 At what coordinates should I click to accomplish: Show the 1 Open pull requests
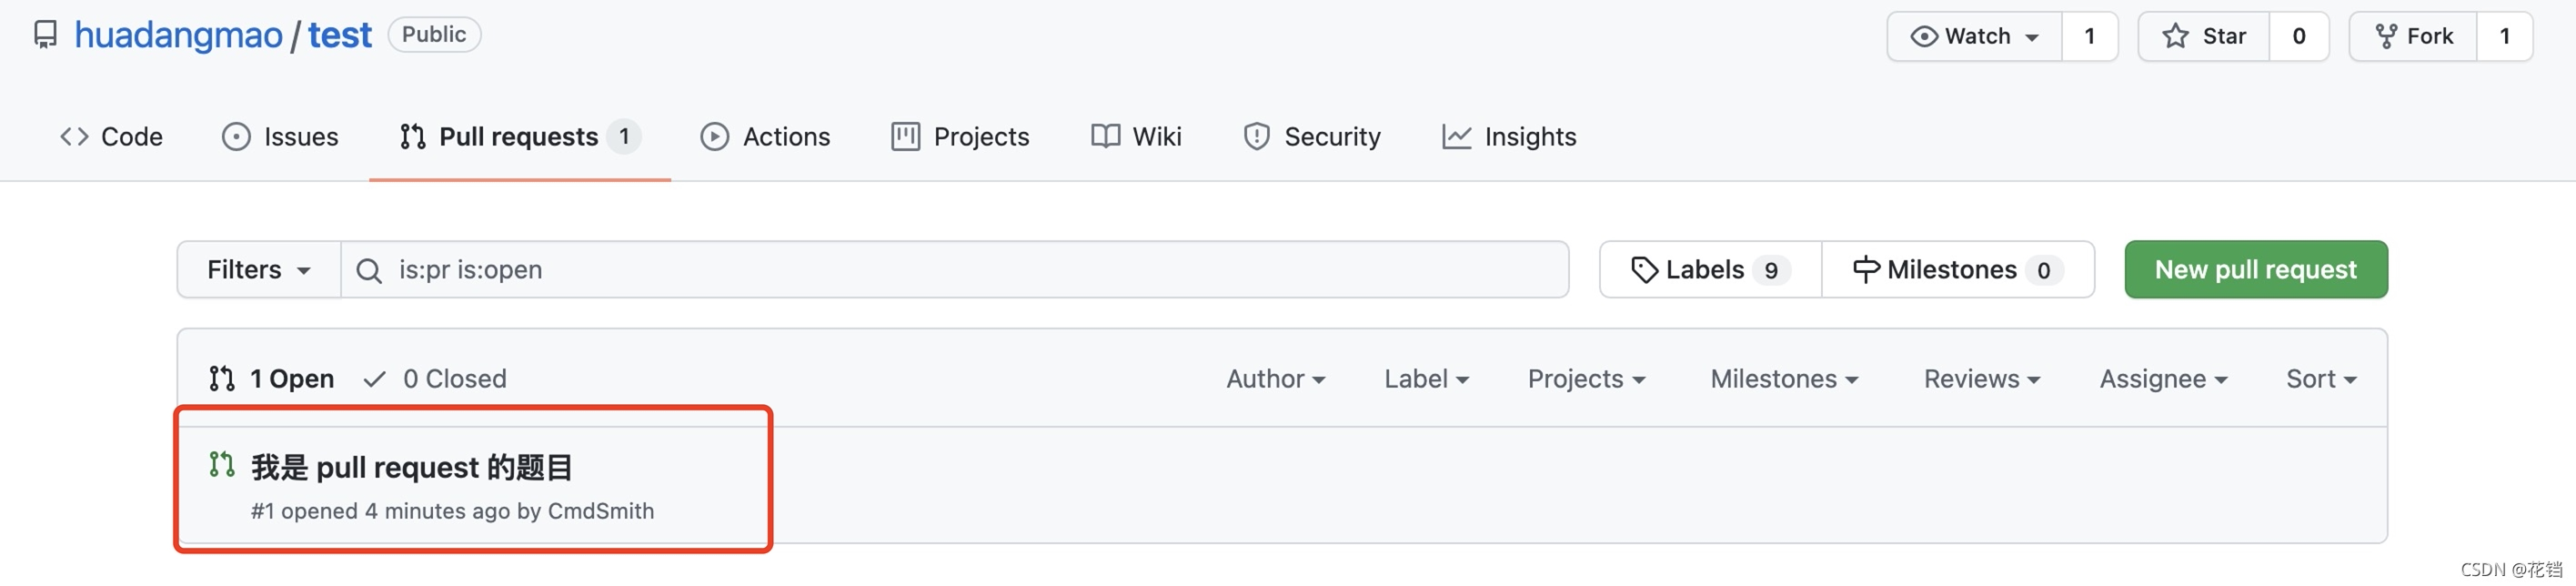pyautogui.click(x=272, y=379)
